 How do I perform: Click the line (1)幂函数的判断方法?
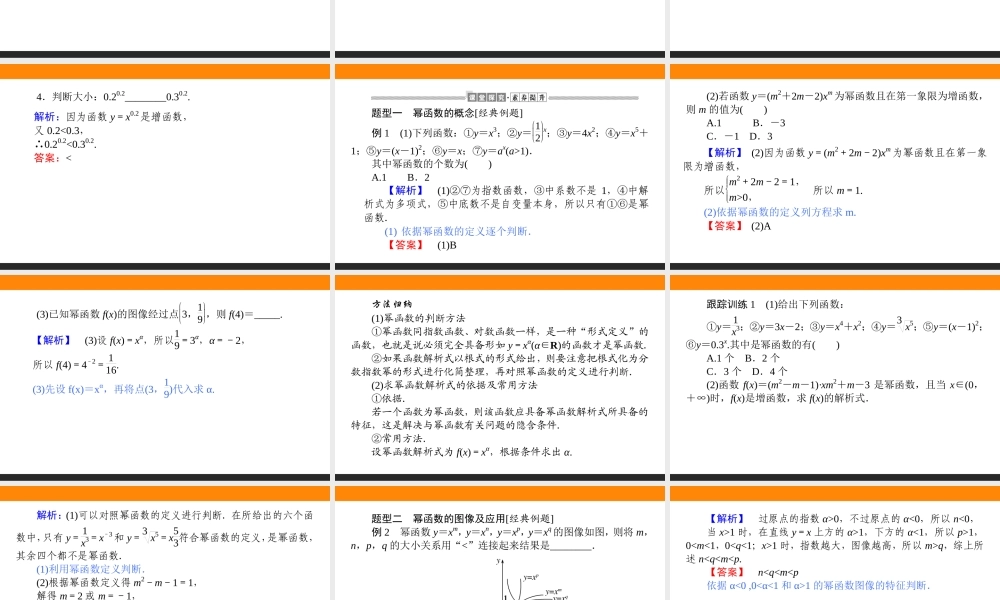(x=418, y=318)
